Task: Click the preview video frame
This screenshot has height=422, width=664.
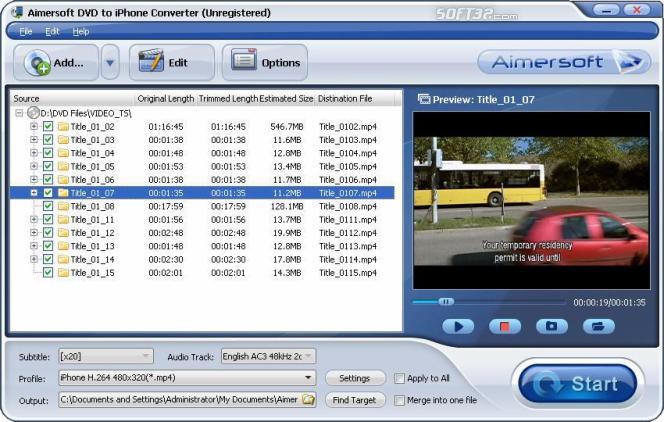Action: [x=531, y=201]
